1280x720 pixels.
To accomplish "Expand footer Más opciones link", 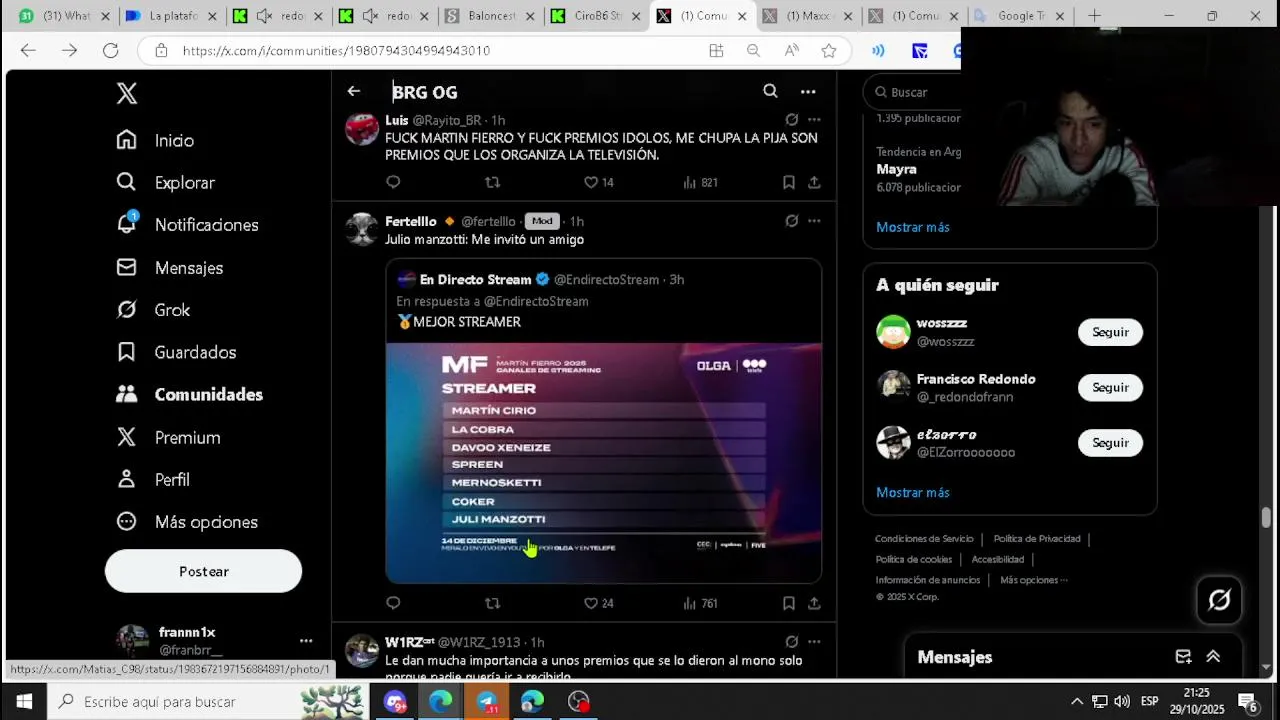I will tap(1034, 580).
